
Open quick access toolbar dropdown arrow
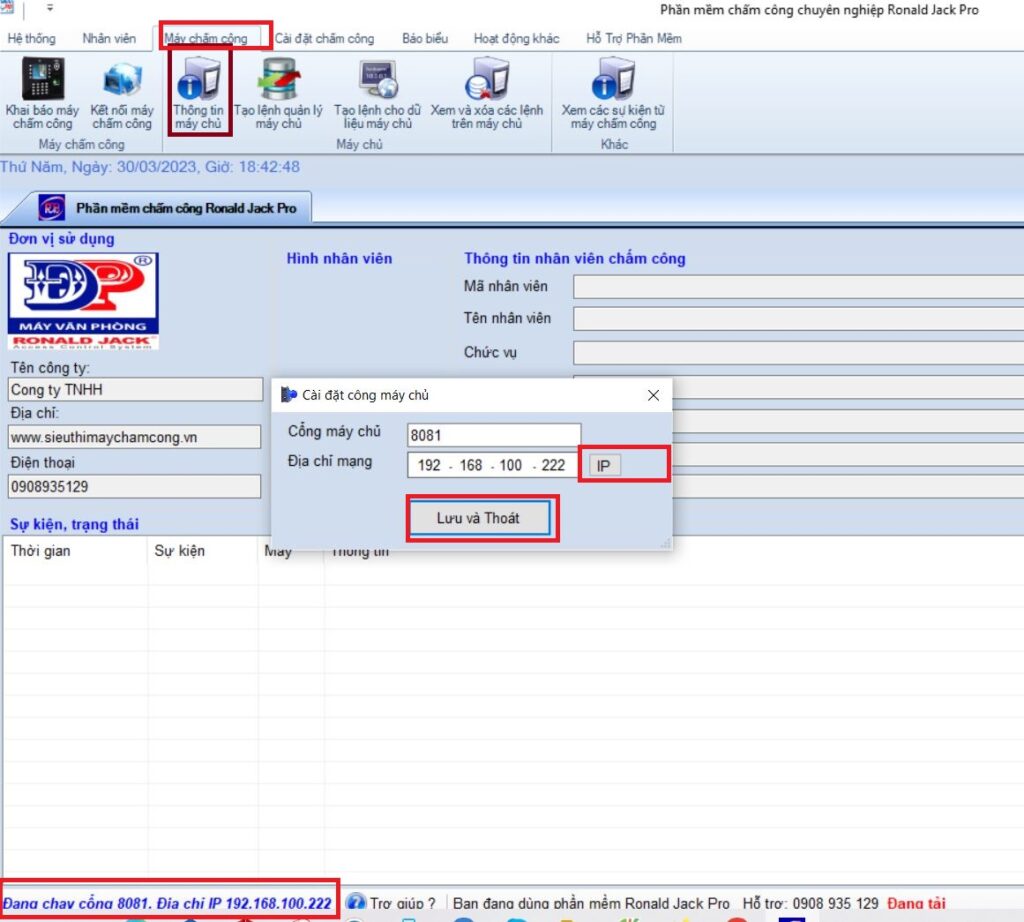[x=50, y=8]
